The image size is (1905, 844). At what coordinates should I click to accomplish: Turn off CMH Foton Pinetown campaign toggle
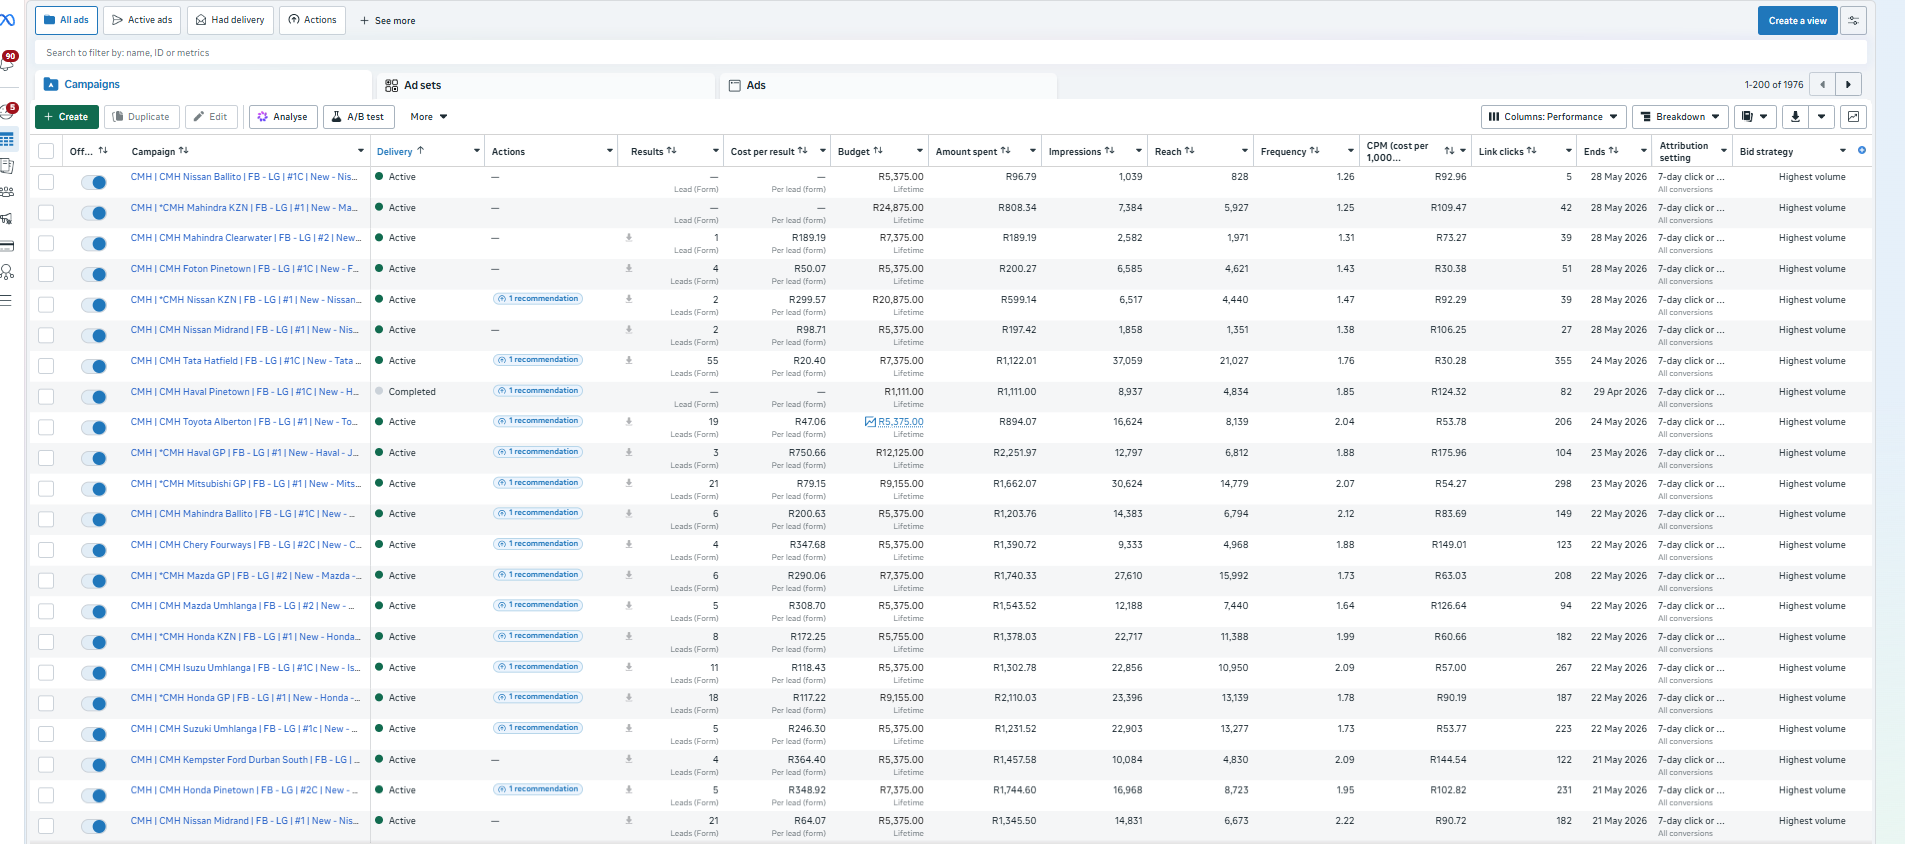coord(94,274)
